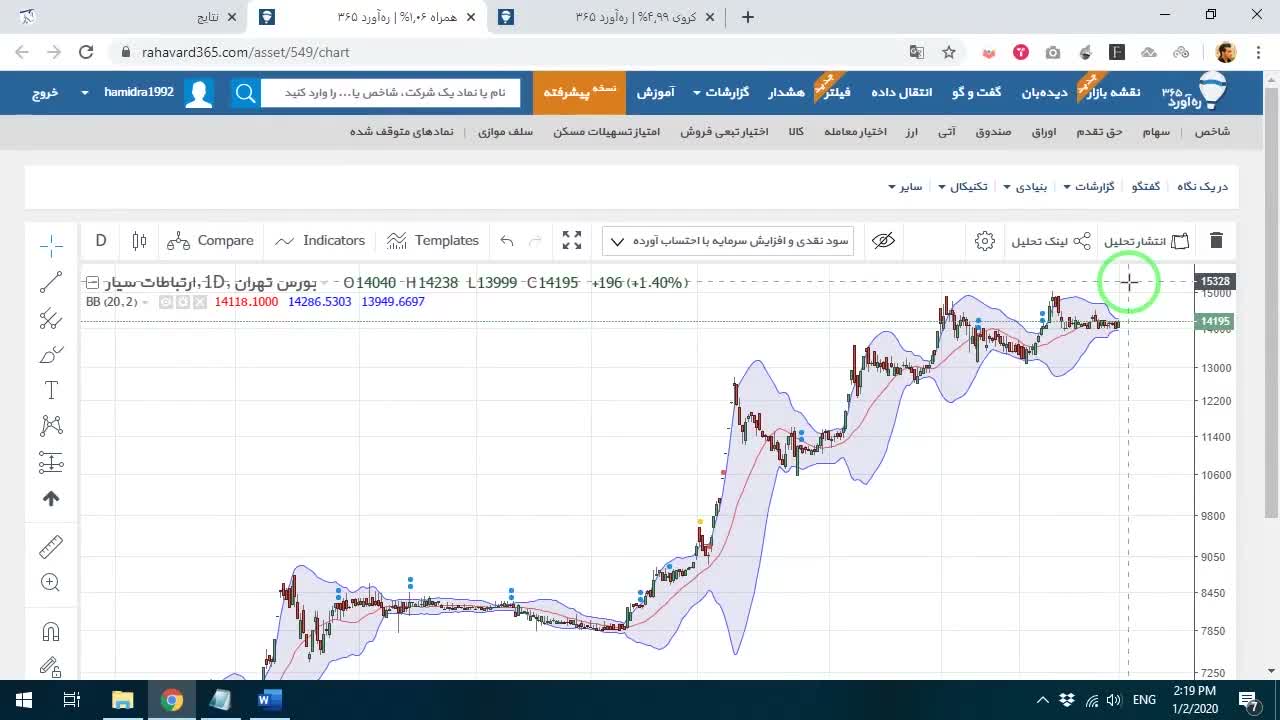
Task: Delete drawings with the trash icon
Action: (x=1216, y=241)
